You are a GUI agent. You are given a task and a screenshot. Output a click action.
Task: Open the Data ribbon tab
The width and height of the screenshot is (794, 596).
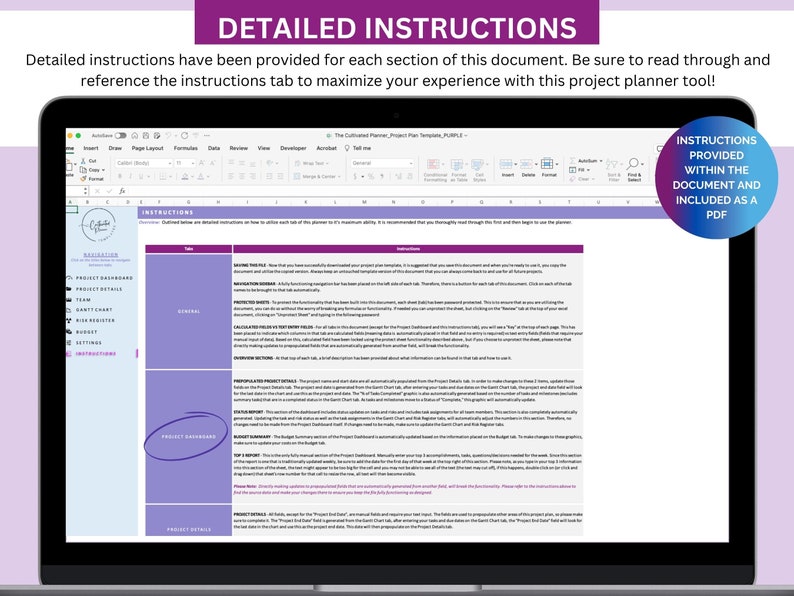pyautogui.click(x=214, y=148)
